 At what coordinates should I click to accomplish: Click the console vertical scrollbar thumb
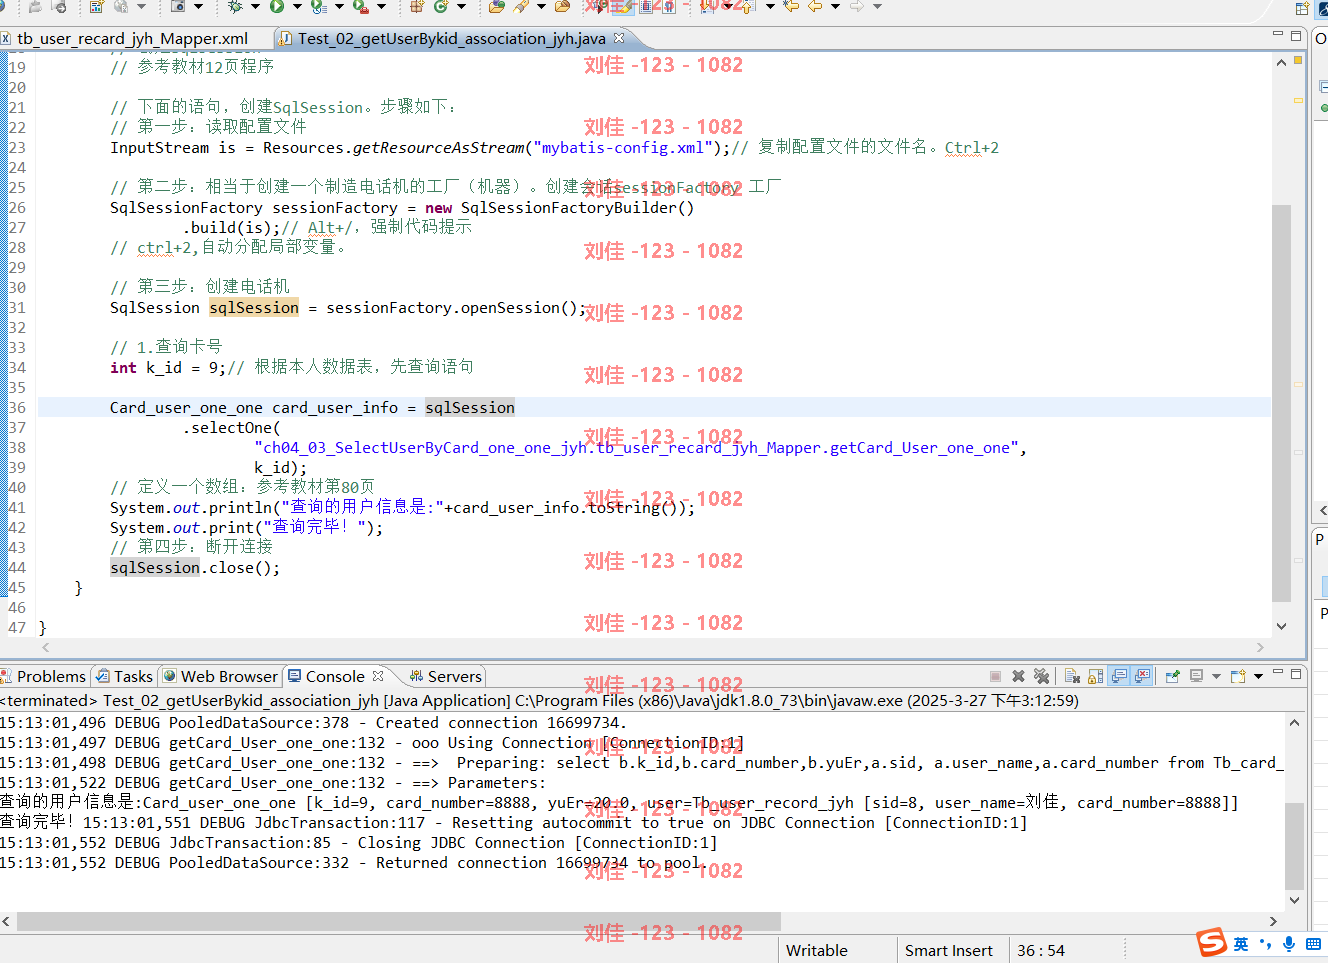point(1294,845)
